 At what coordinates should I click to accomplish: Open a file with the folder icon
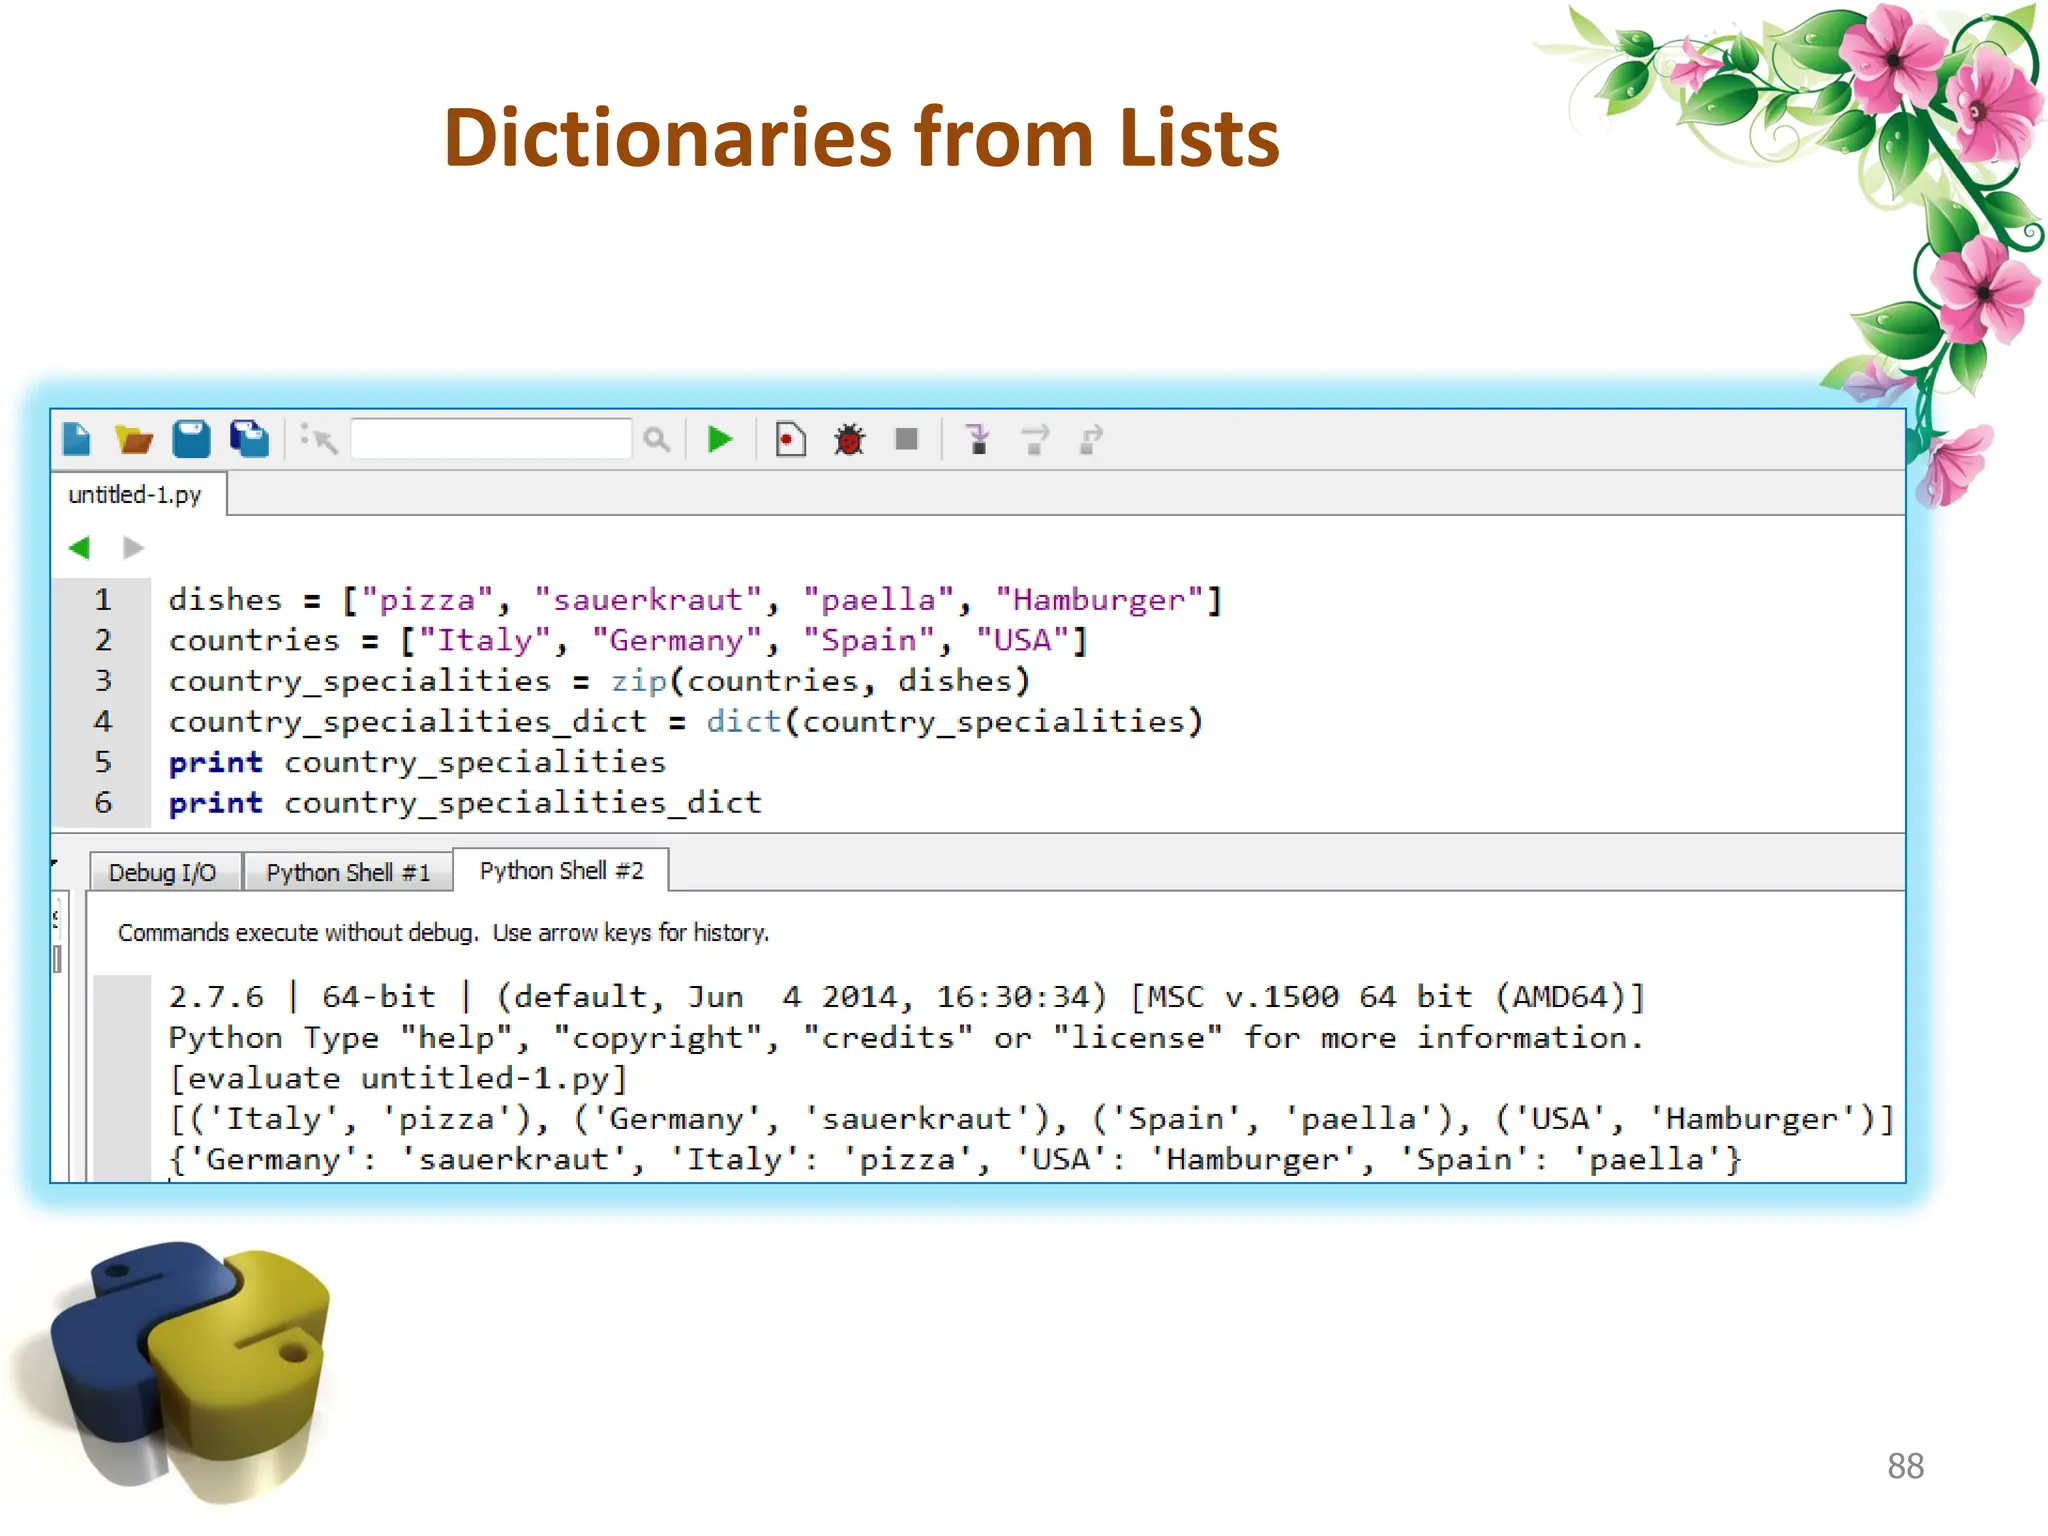(133, 439)
